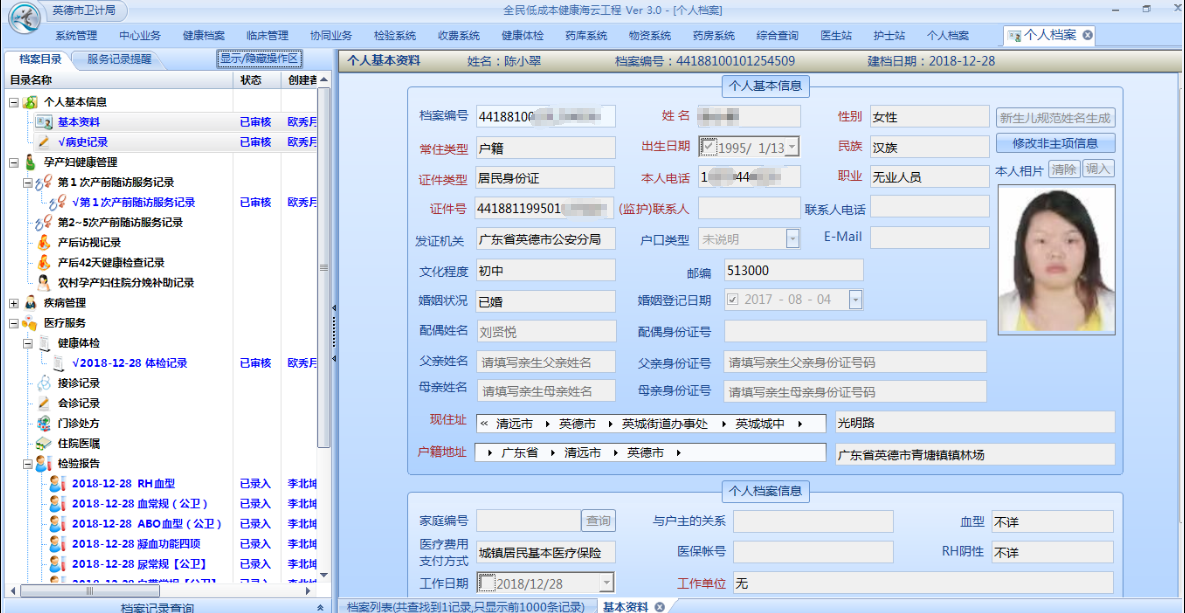Expand the 疾病管理 tree node
The image size is (1185, 613).
(14, 303)
